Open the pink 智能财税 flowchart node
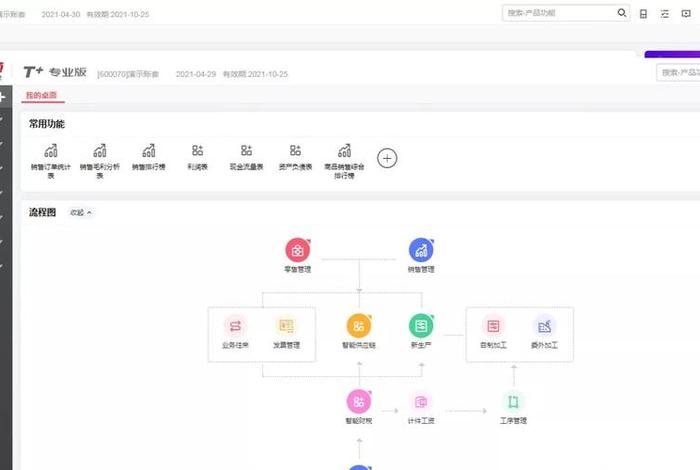Viewport: 700px width, 470px height. (x=359, y=402)
